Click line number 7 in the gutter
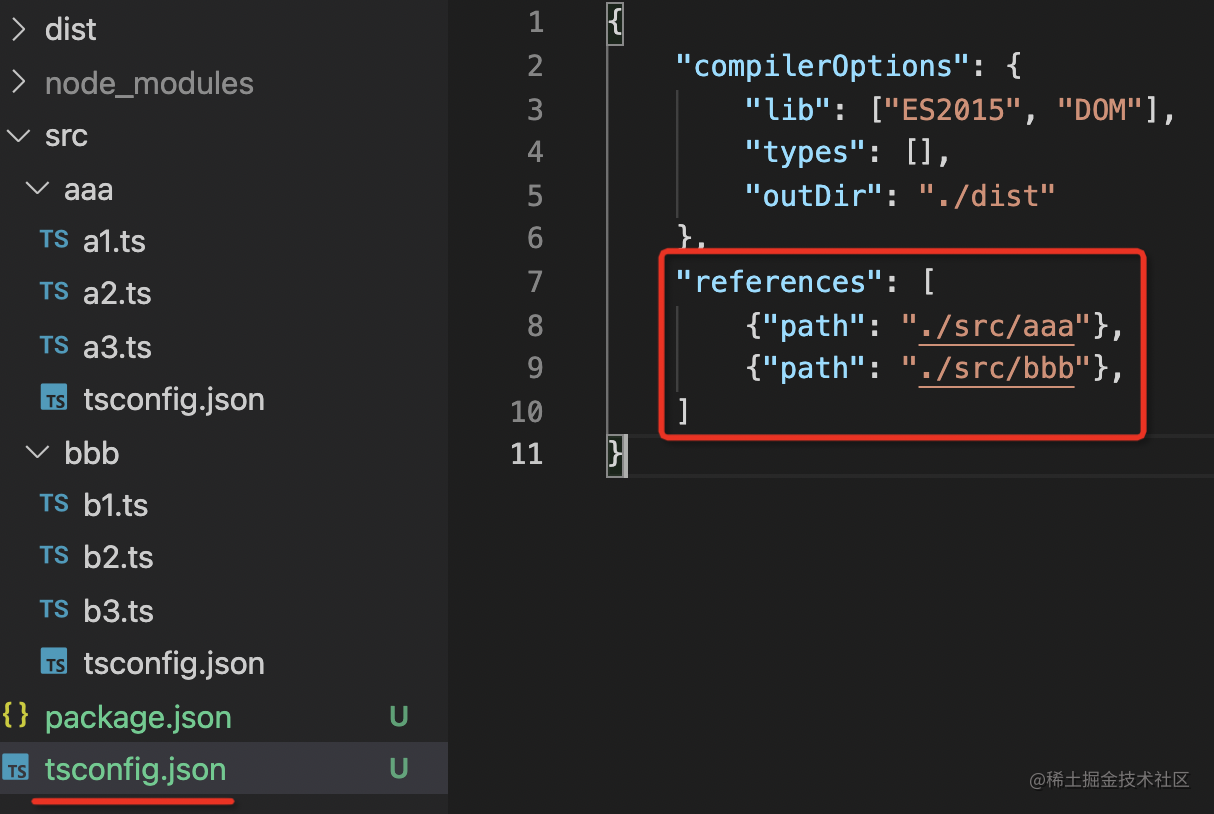The image size is (1214, 814). (534, 281)
